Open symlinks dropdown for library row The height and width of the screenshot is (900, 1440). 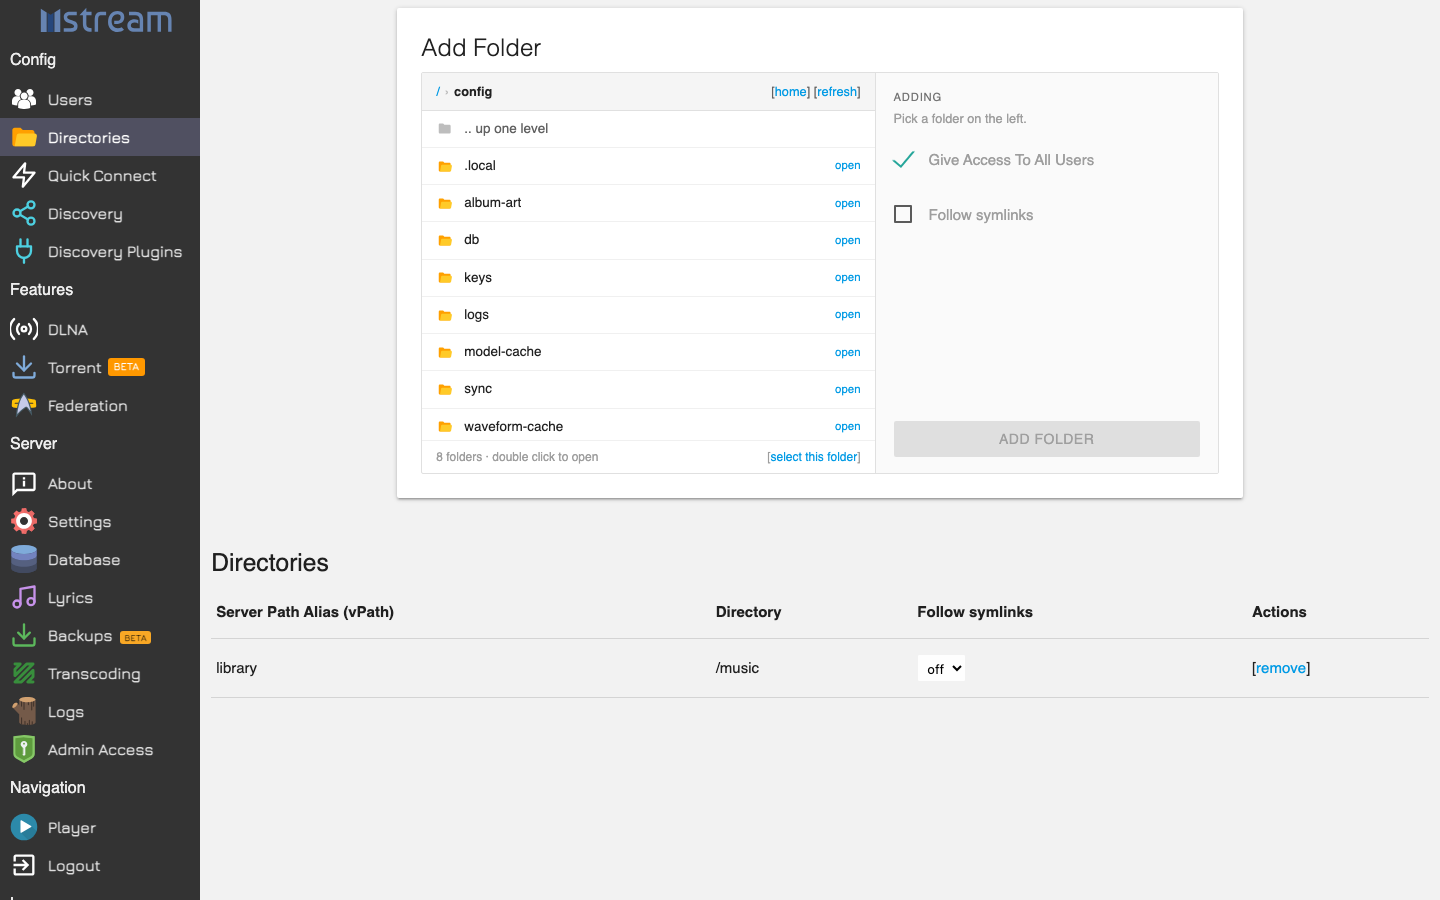click(x=941, y=668)
